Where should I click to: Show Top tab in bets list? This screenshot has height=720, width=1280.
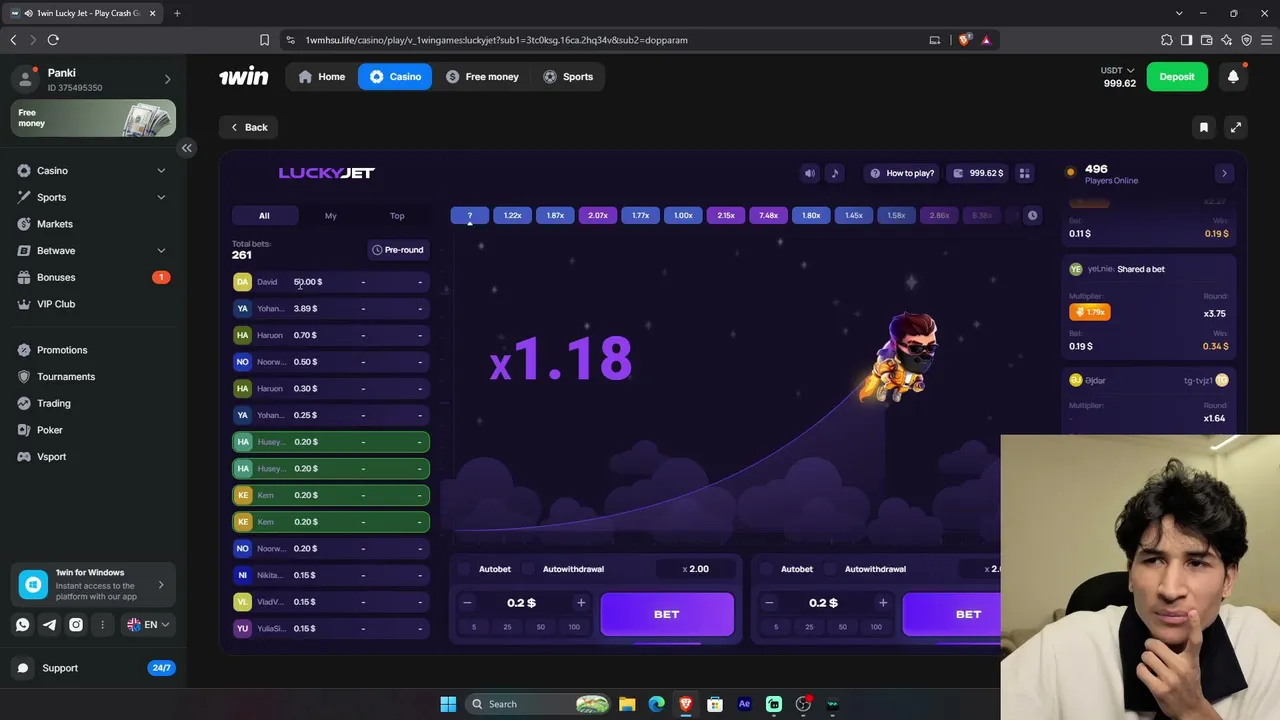(x=397, y=216)
